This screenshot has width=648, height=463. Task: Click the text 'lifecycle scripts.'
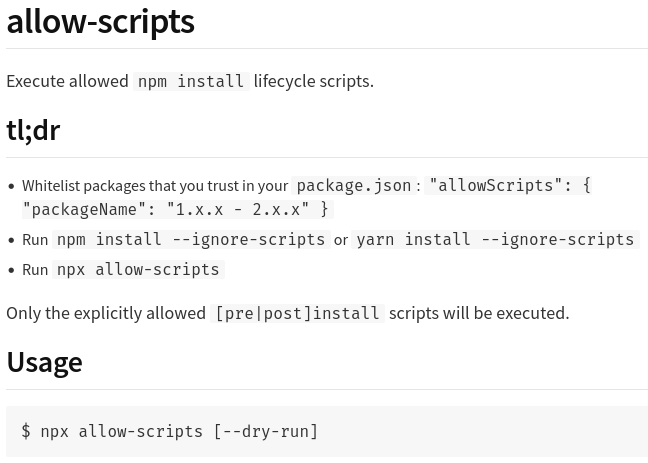click(x=314, y=81)
